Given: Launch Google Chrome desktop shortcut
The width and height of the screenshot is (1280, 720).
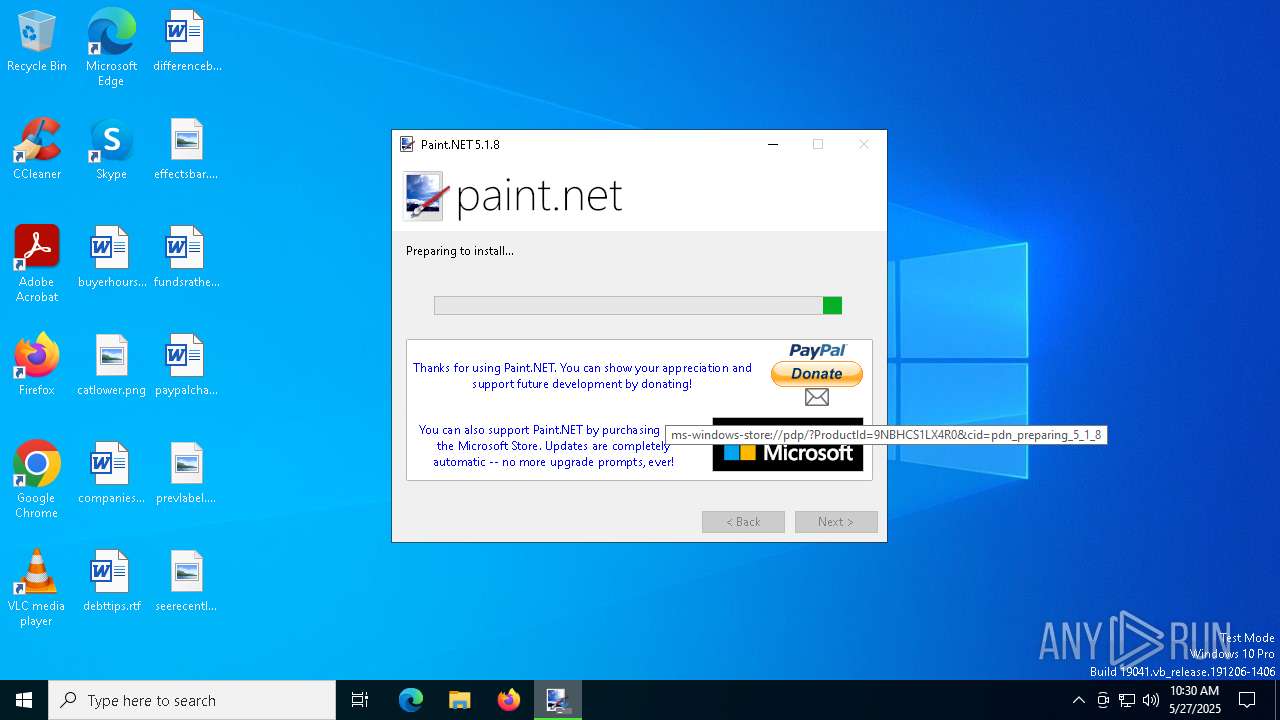Looking at the screenshot, I should [x=37, y=480].
